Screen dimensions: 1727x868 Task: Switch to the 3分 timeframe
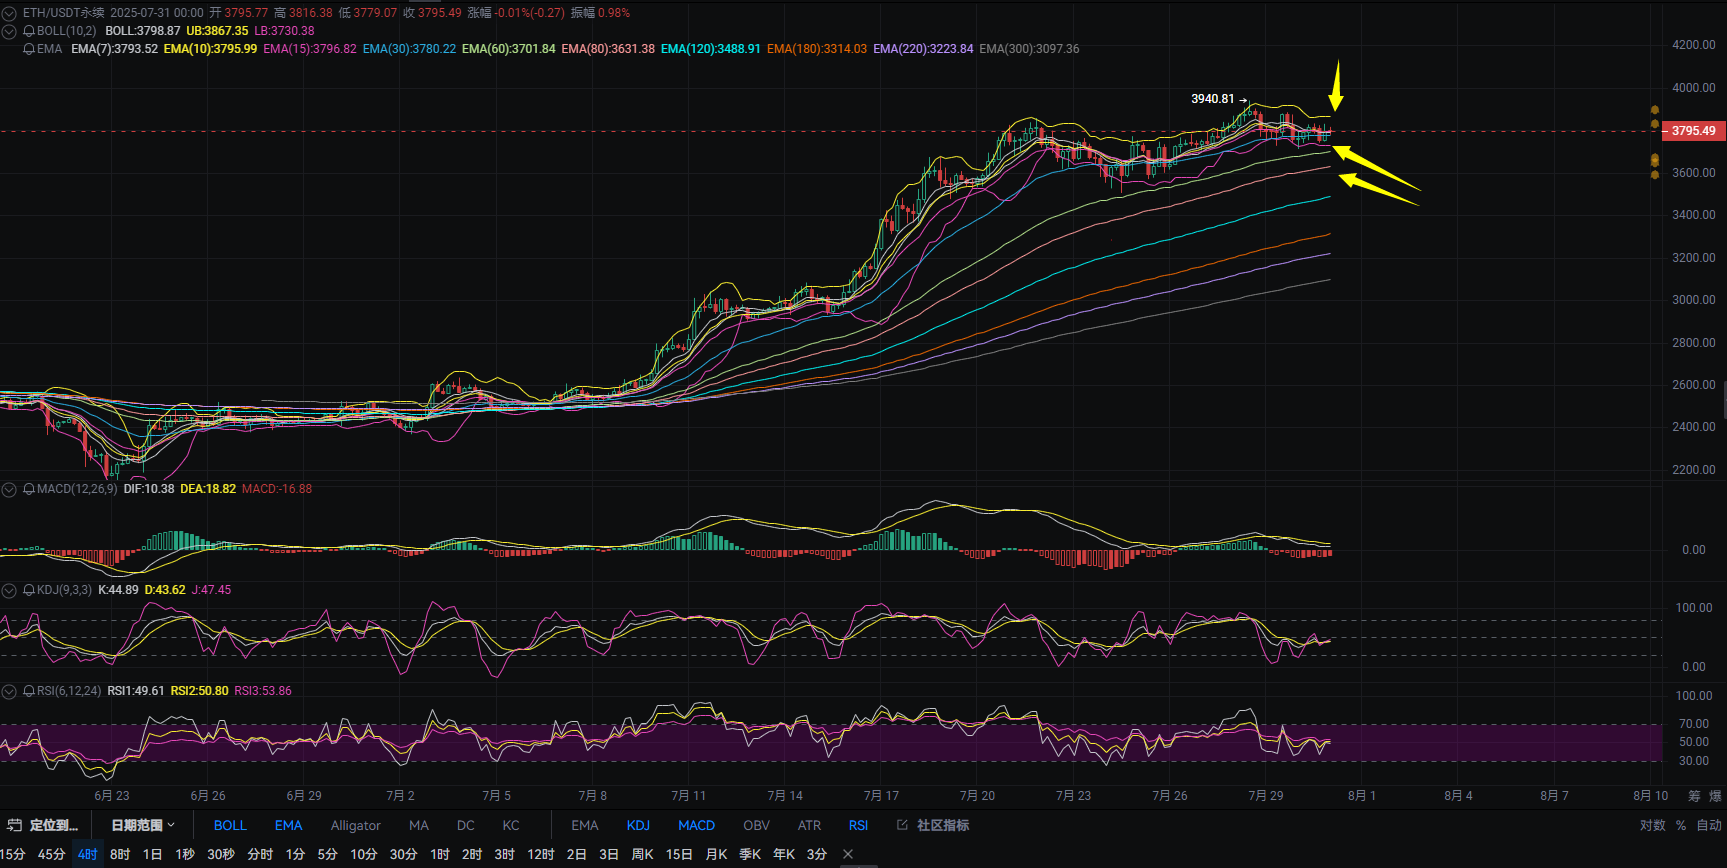click(817, 854)
